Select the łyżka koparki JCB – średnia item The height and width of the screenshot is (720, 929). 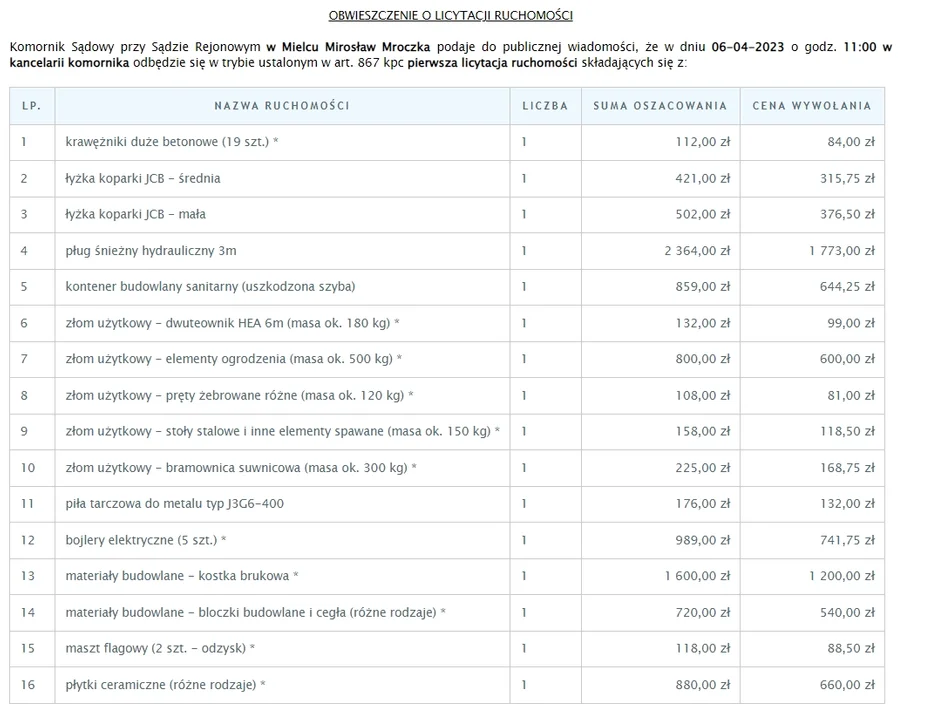143,178
